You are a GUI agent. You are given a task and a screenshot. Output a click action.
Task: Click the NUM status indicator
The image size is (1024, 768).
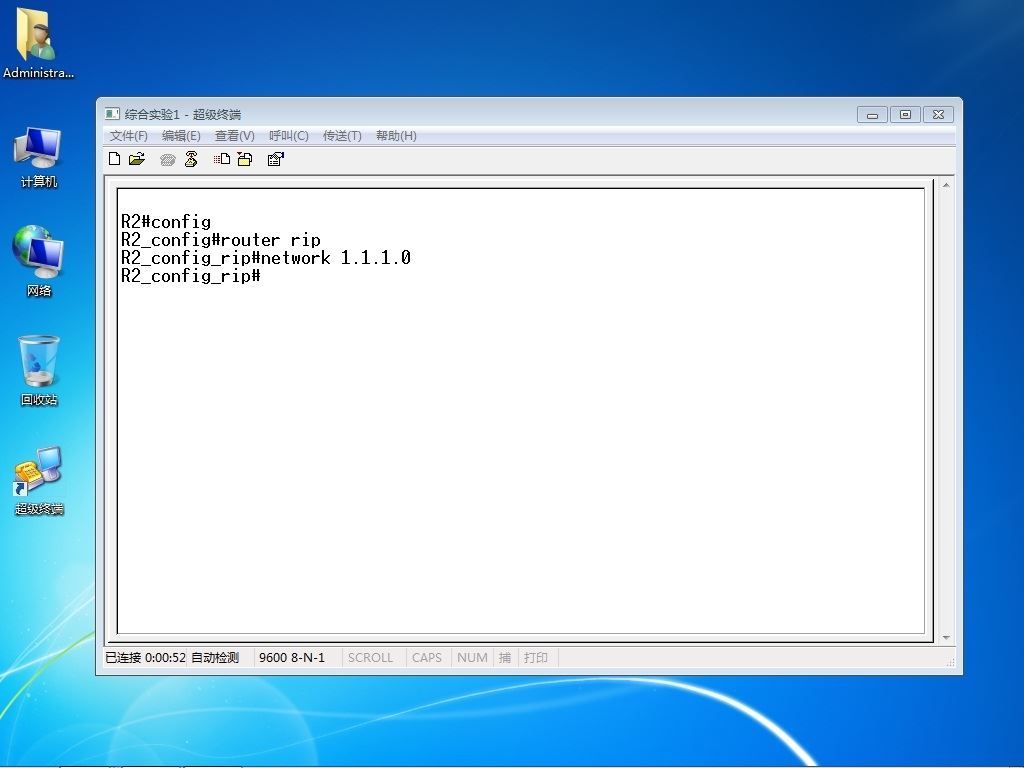(472, 658)
